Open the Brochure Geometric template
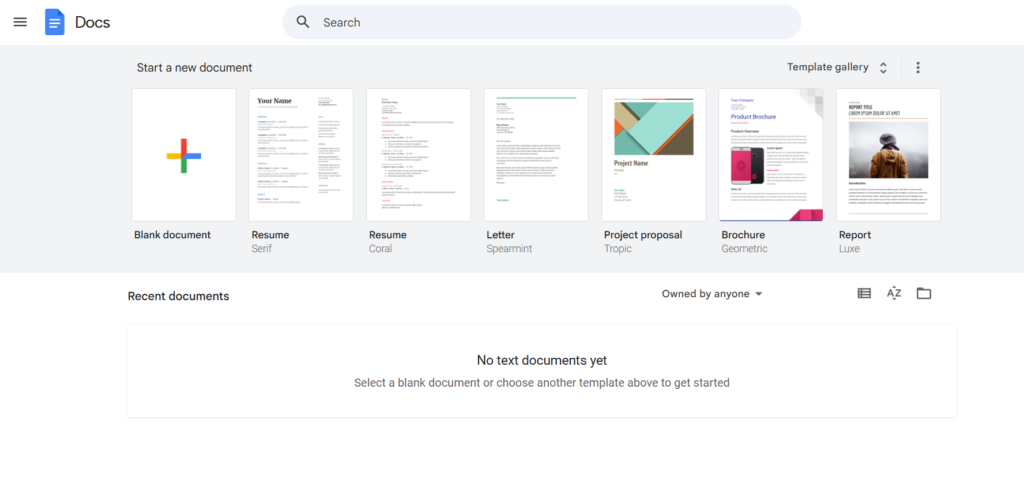 (770, 155)
